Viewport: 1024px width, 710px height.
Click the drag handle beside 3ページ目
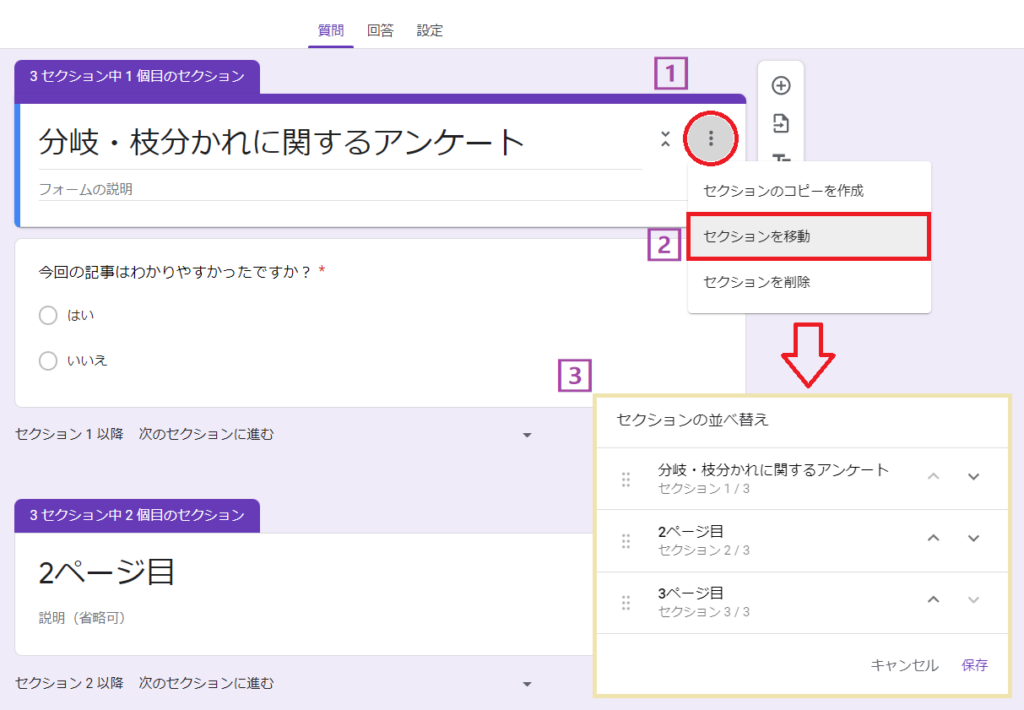[625, 600]
